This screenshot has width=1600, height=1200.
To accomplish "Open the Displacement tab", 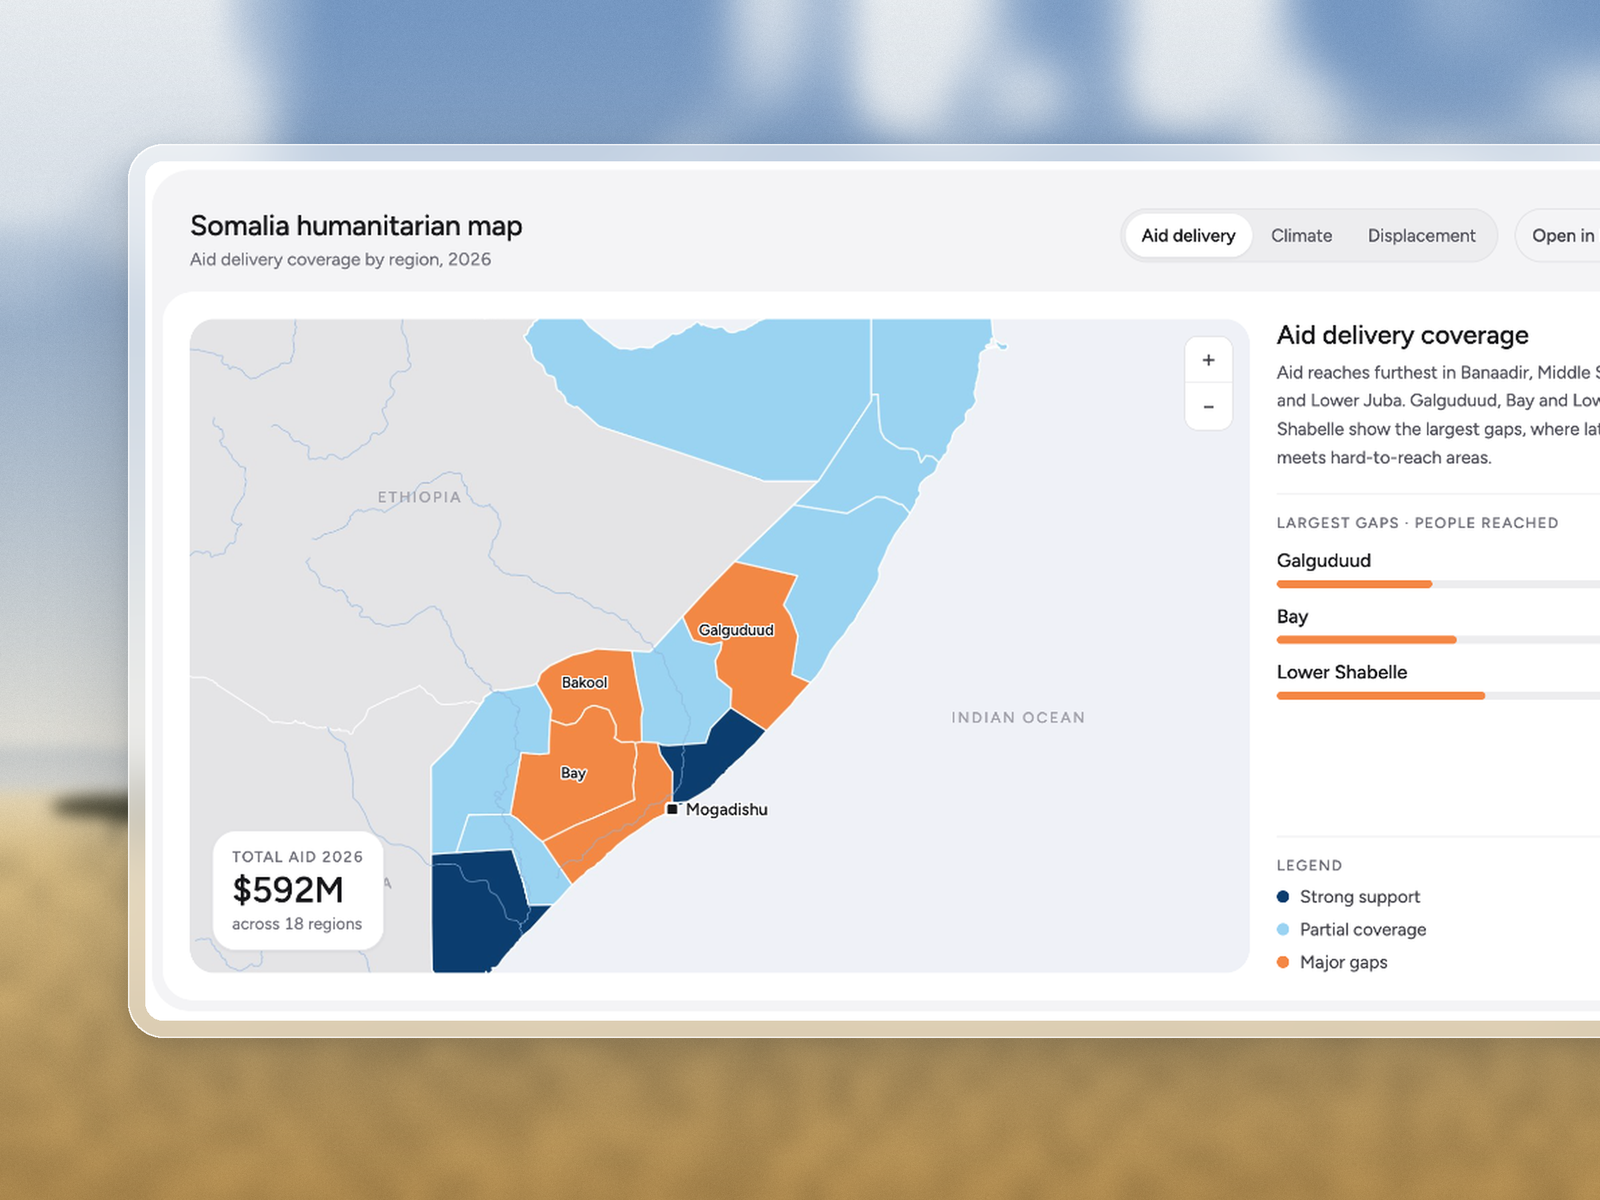I will point(1421,236).
